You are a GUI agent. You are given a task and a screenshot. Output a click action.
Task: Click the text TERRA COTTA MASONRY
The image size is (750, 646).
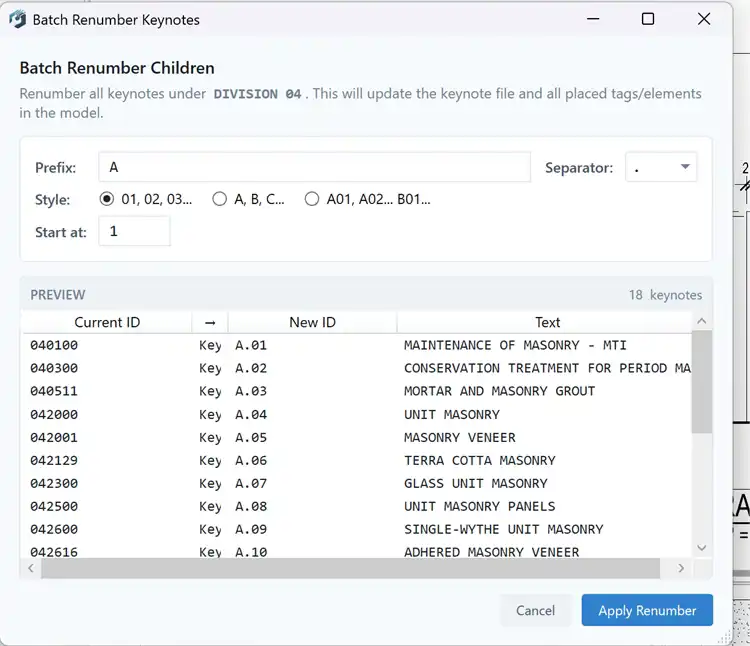(x=480, y=460)
